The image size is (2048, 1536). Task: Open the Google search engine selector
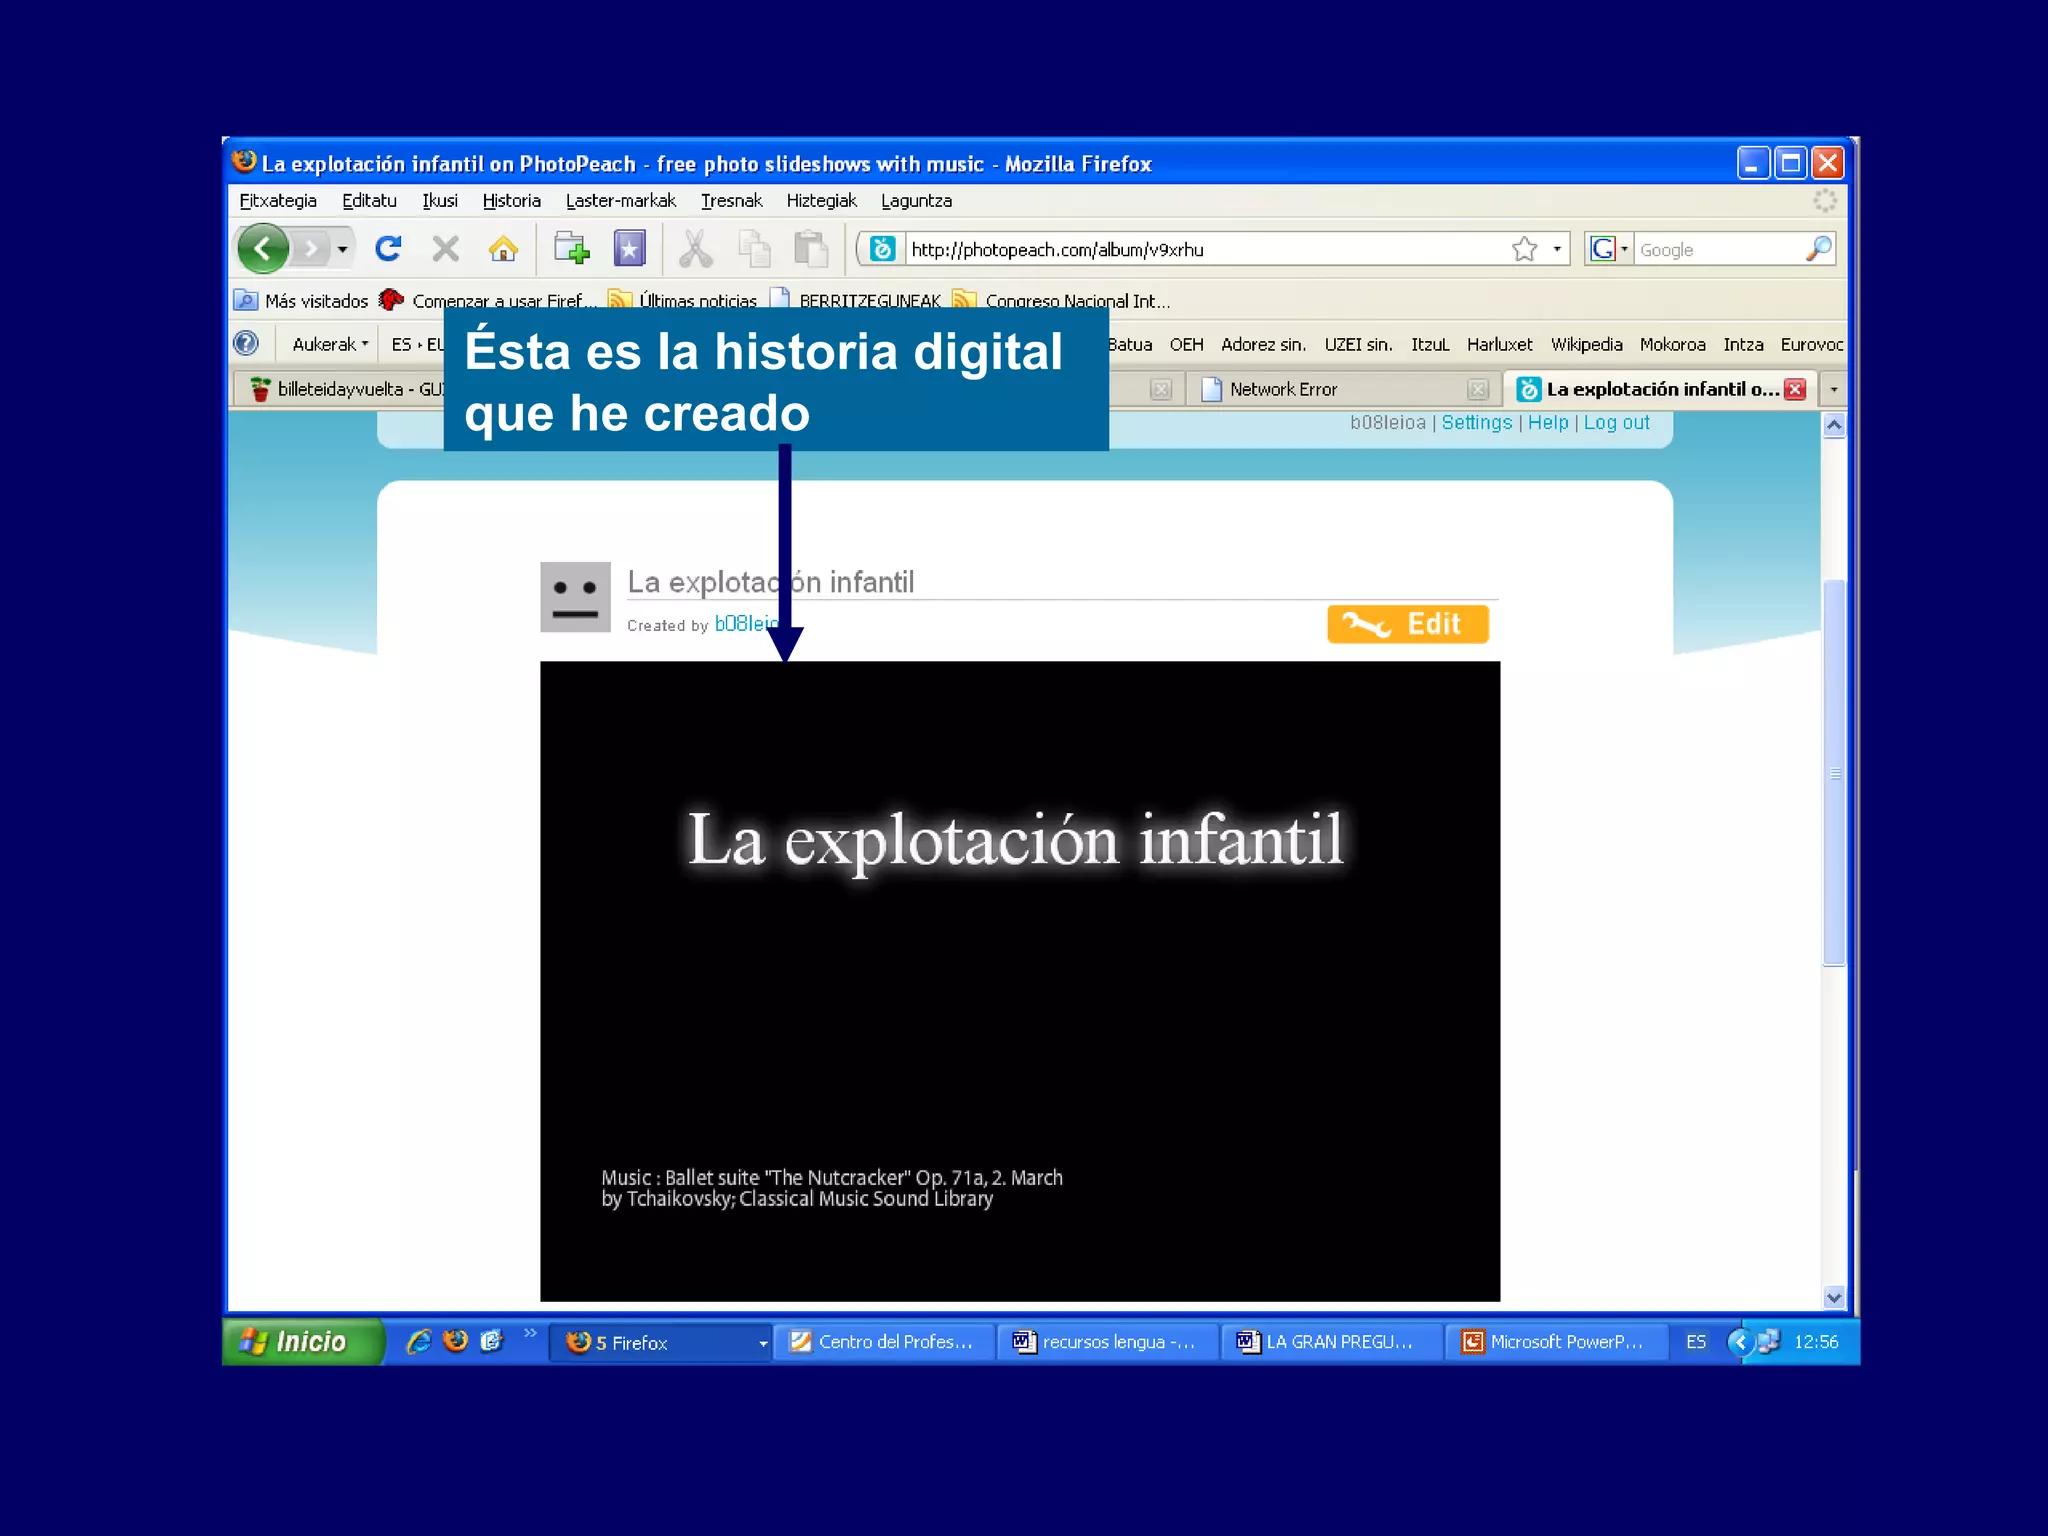1609,249
